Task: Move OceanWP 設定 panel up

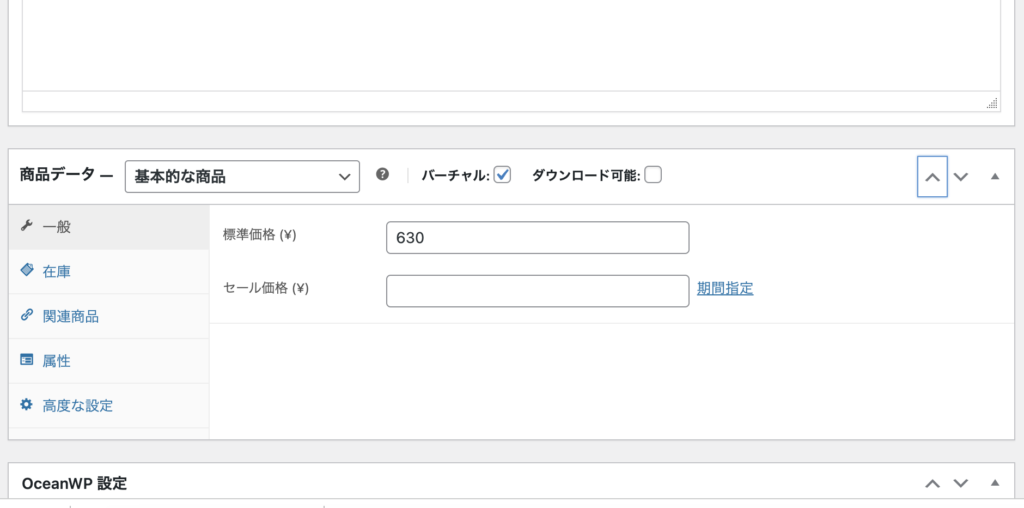Action: coord(932,483)
